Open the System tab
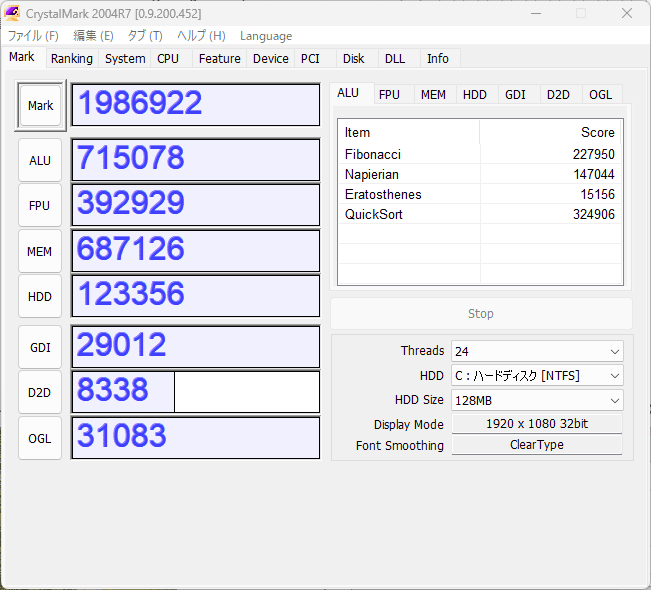This screenshot has width=651, height=590. 125,59
